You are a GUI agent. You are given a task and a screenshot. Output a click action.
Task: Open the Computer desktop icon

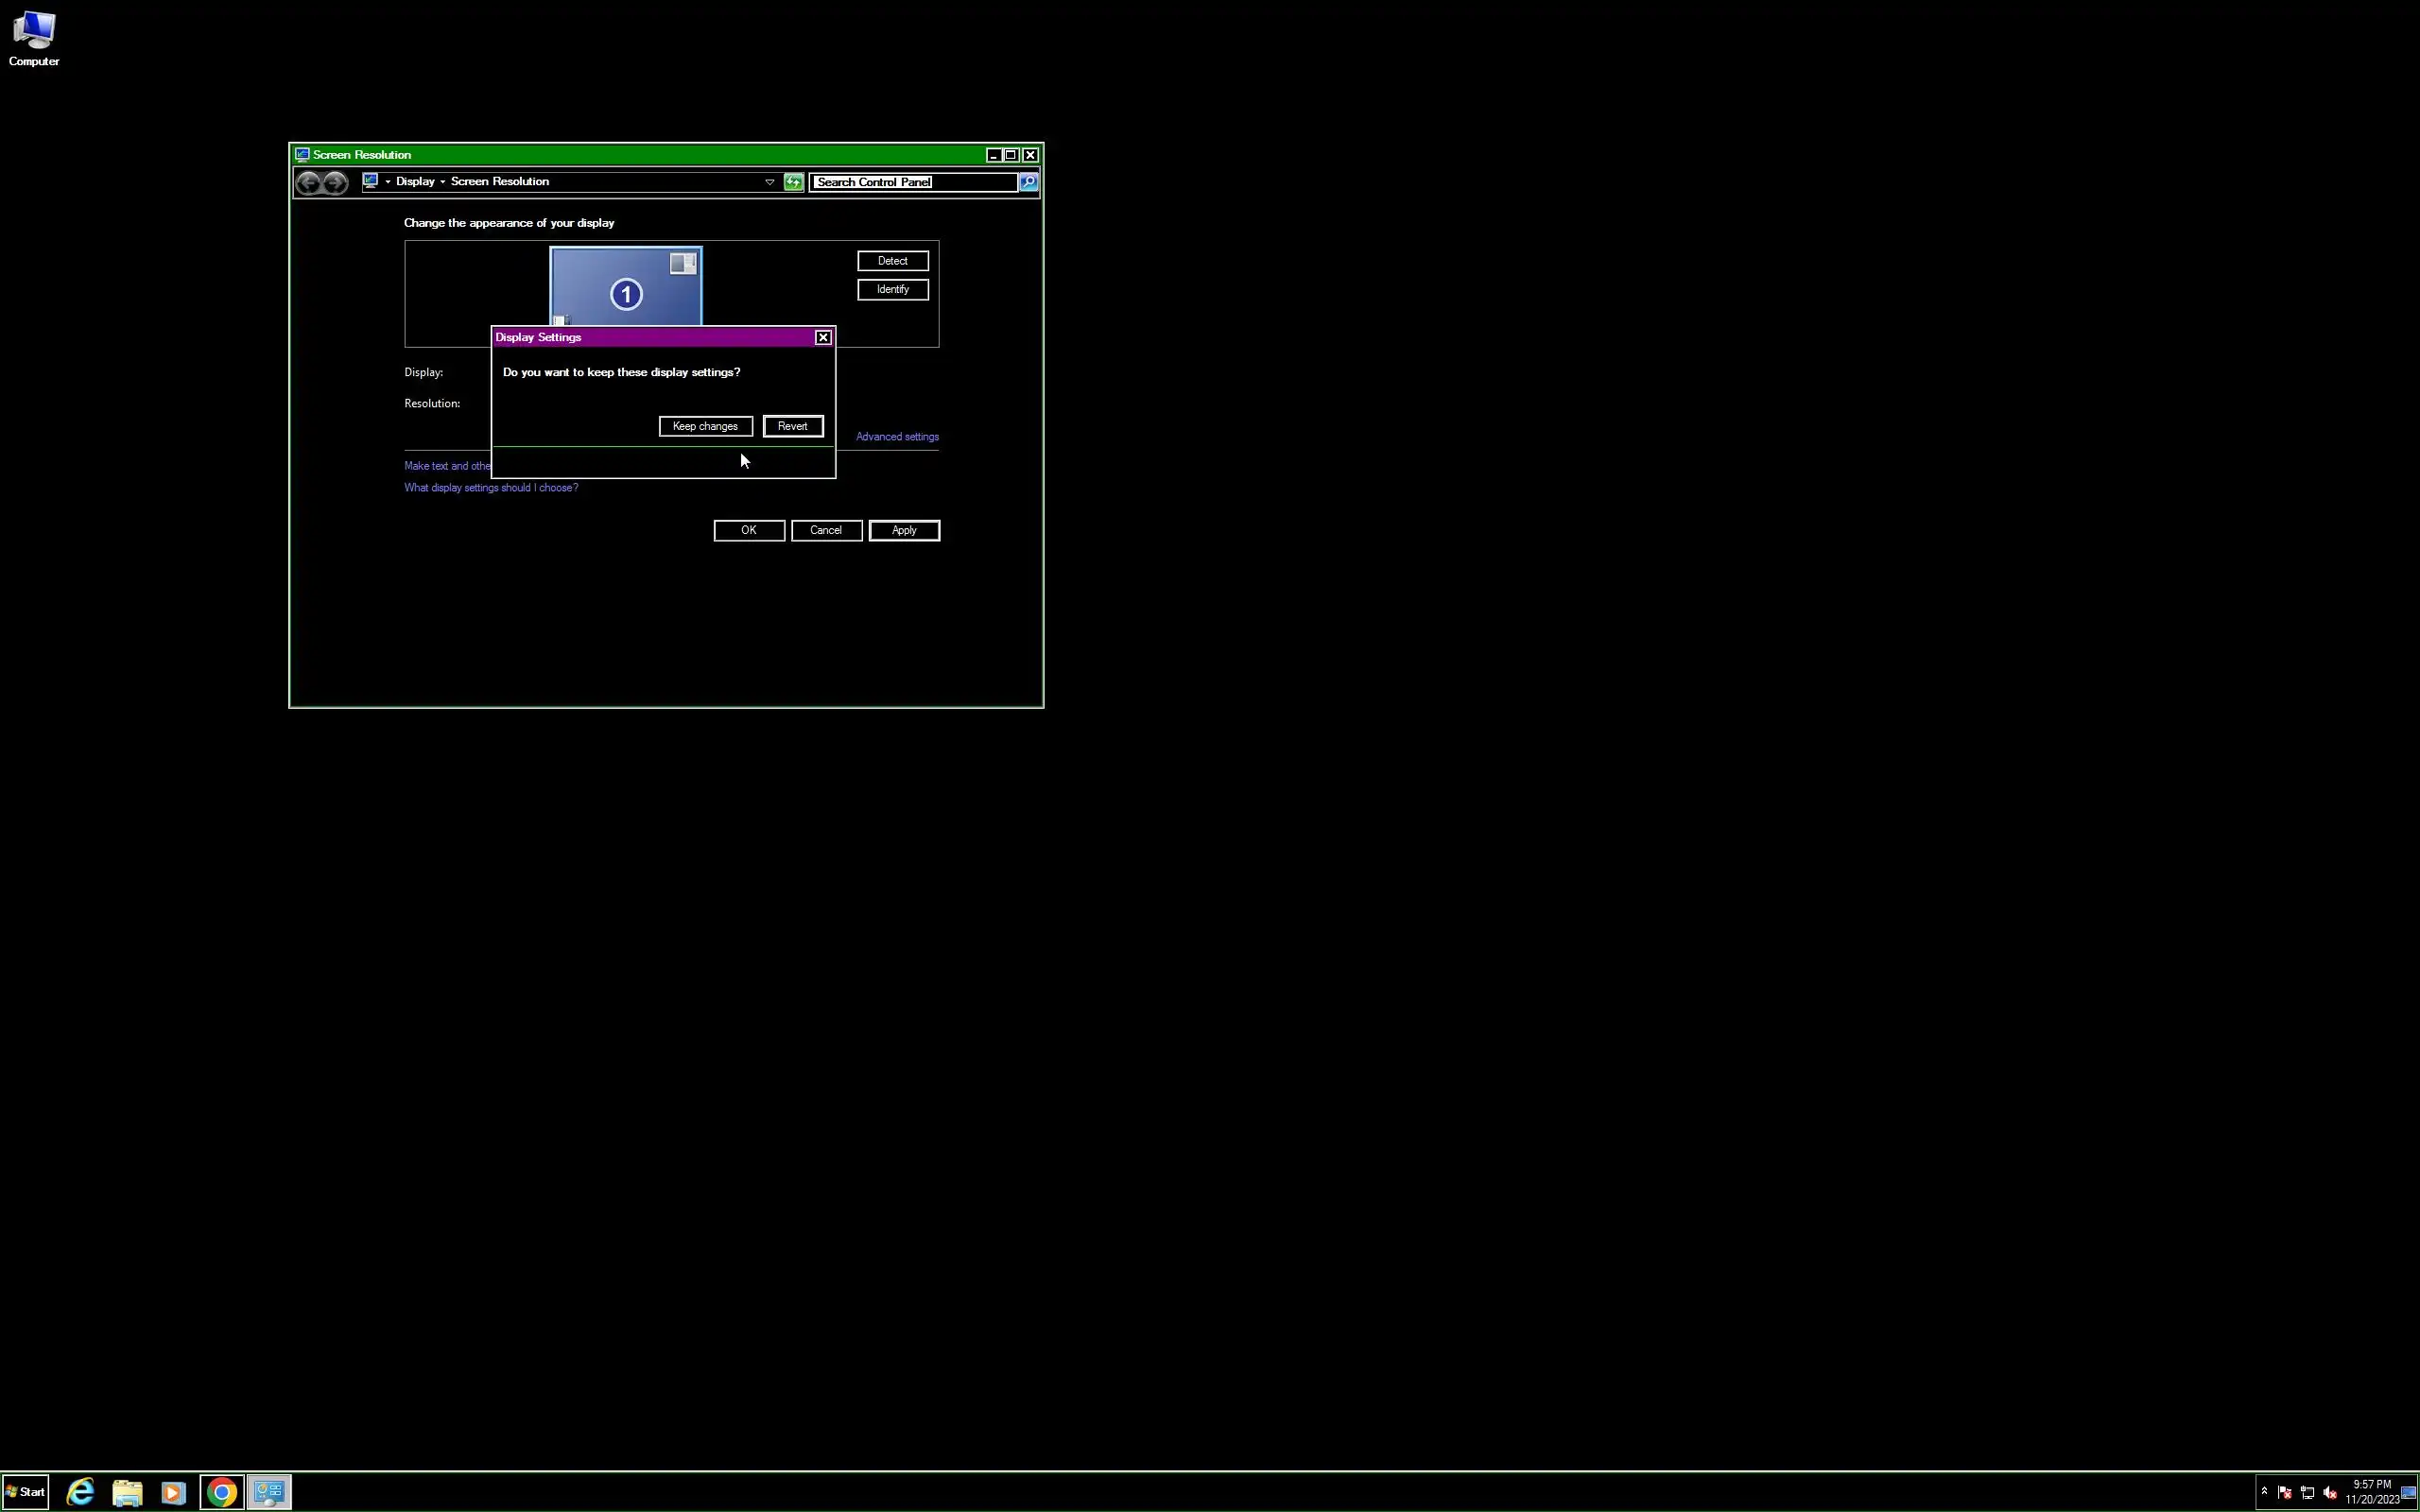[x=34, y=38]
